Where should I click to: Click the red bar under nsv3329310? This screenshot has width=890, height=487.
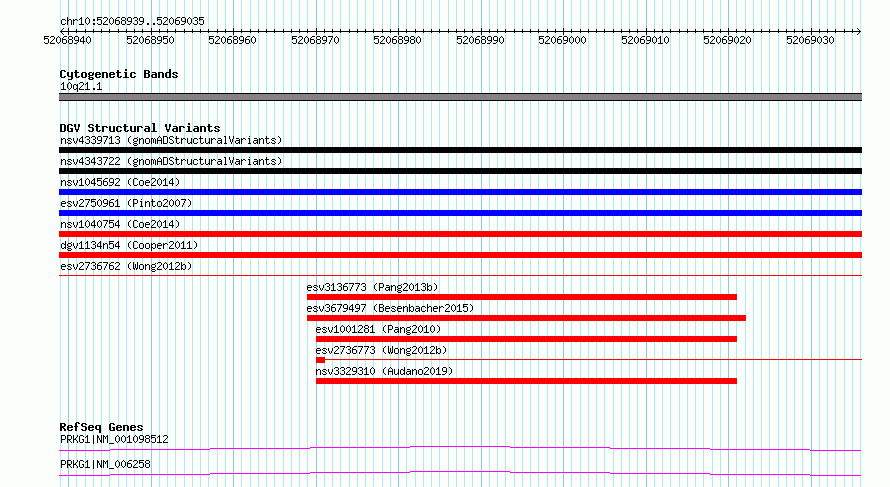tap(526, 381)
